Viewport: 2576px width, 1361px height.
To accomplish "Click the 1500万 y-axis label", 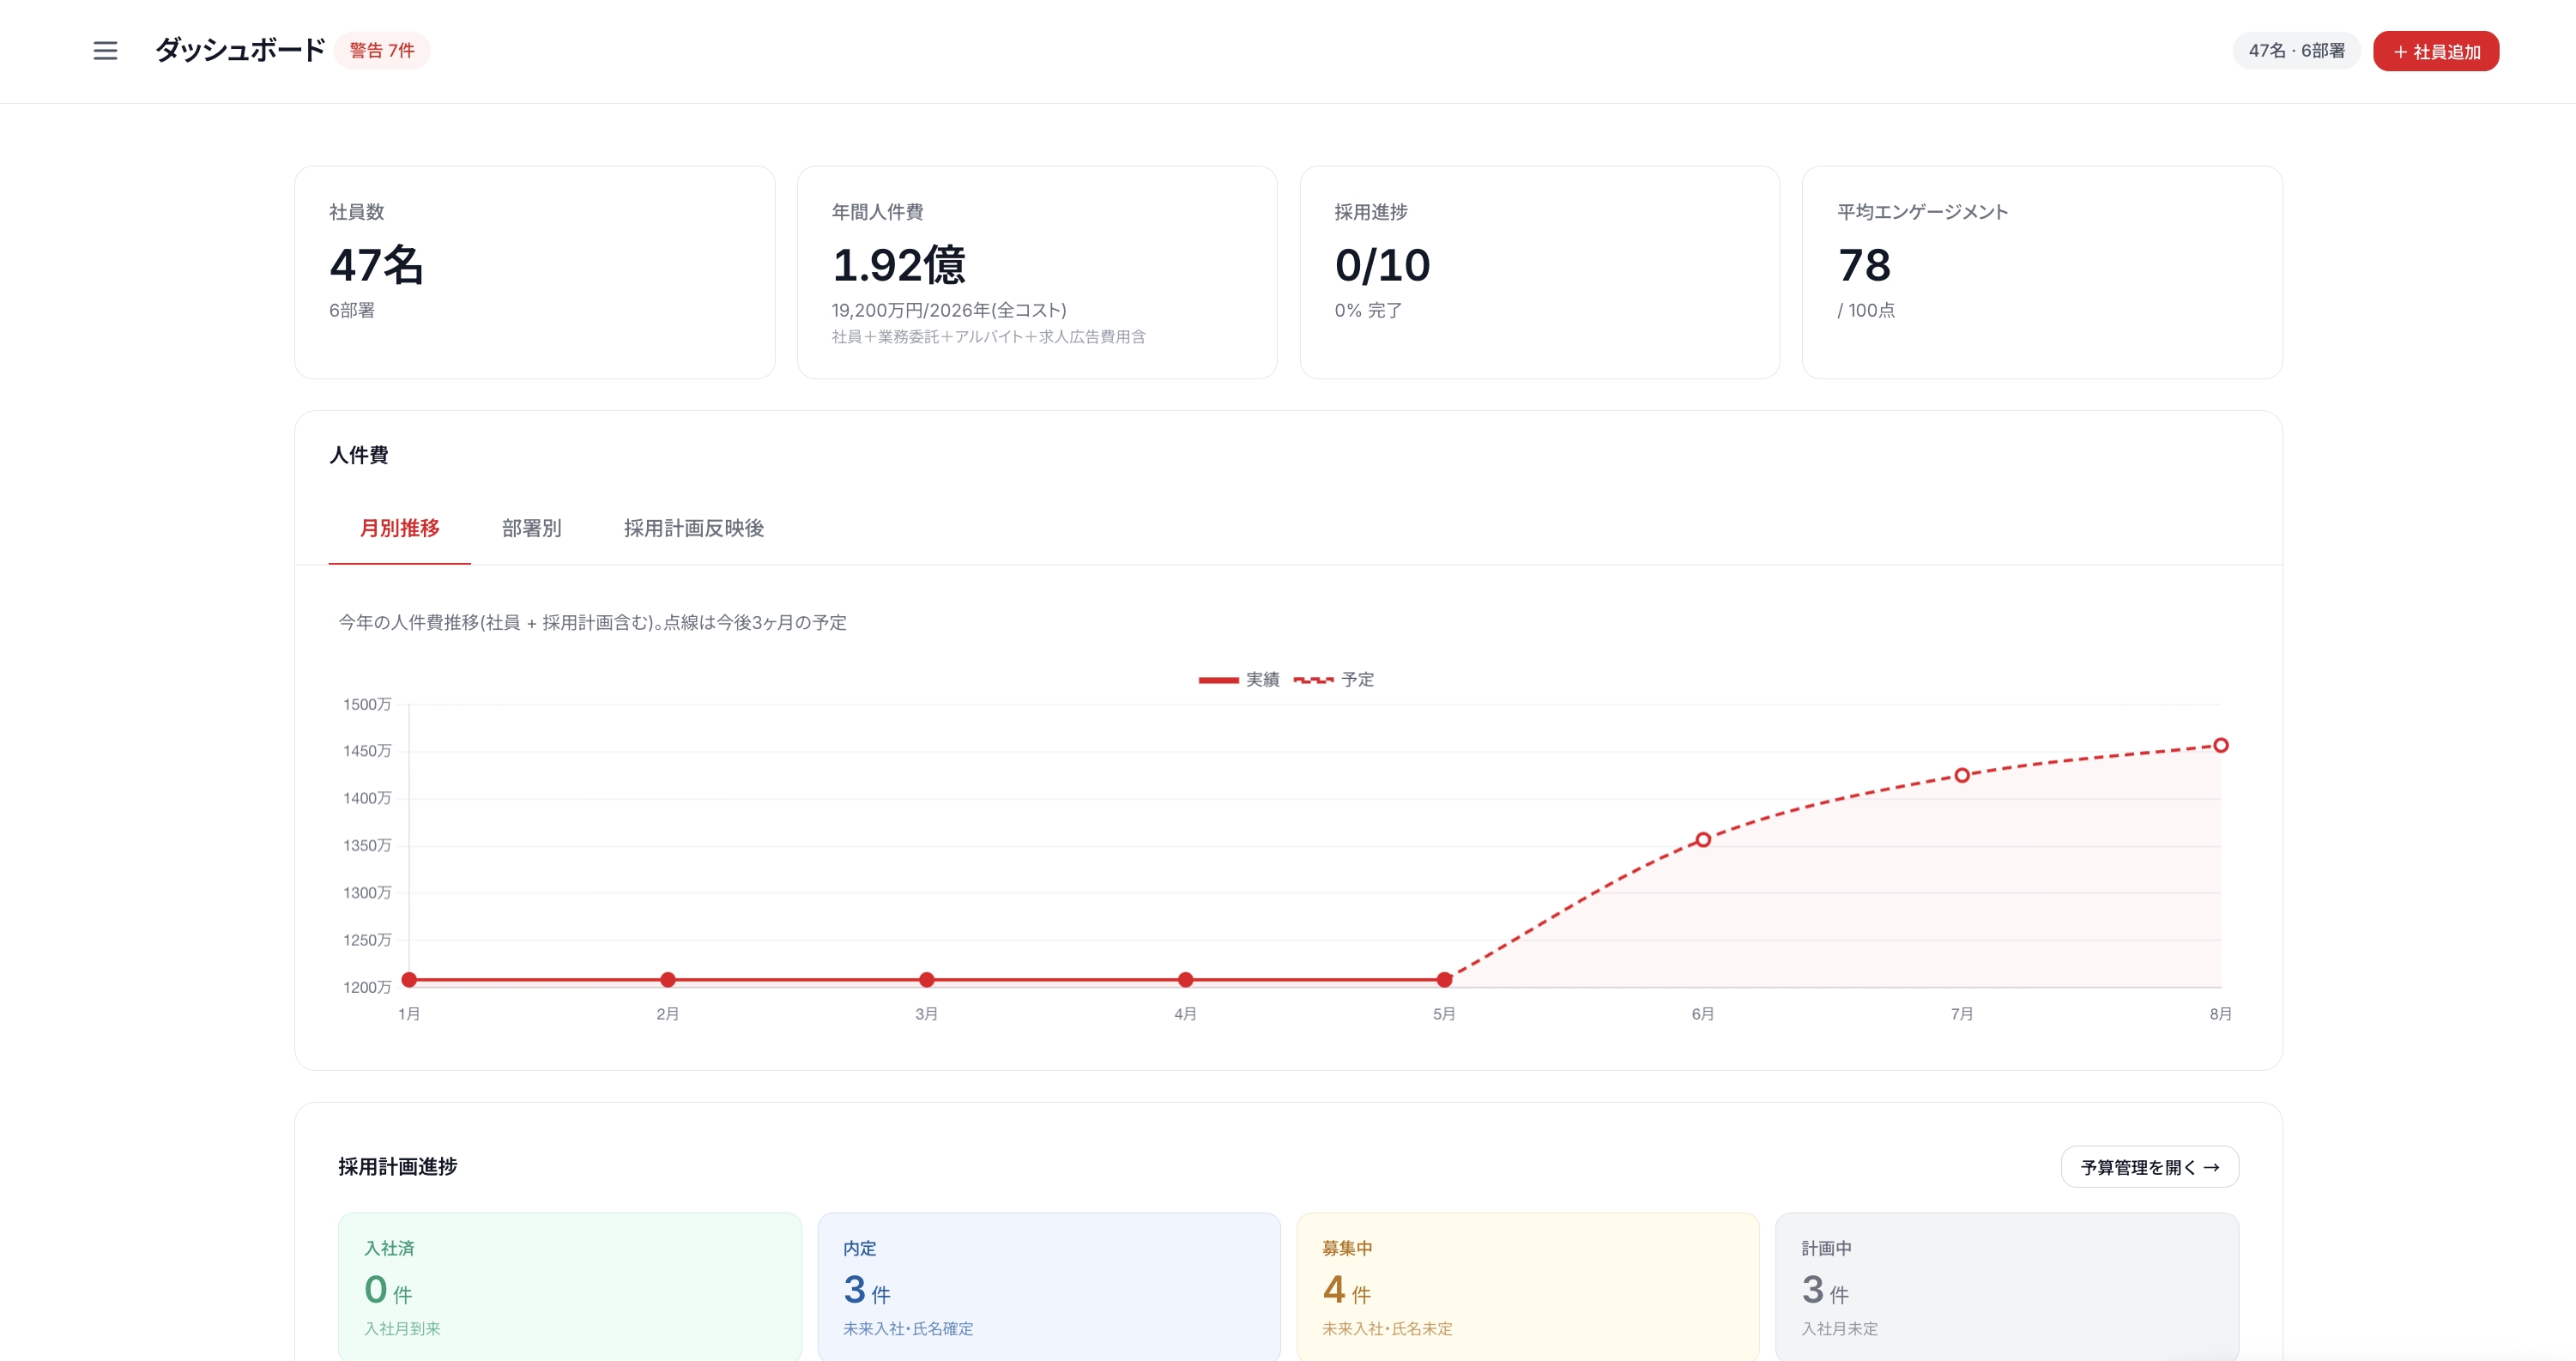I will click(x=367, y=705).
